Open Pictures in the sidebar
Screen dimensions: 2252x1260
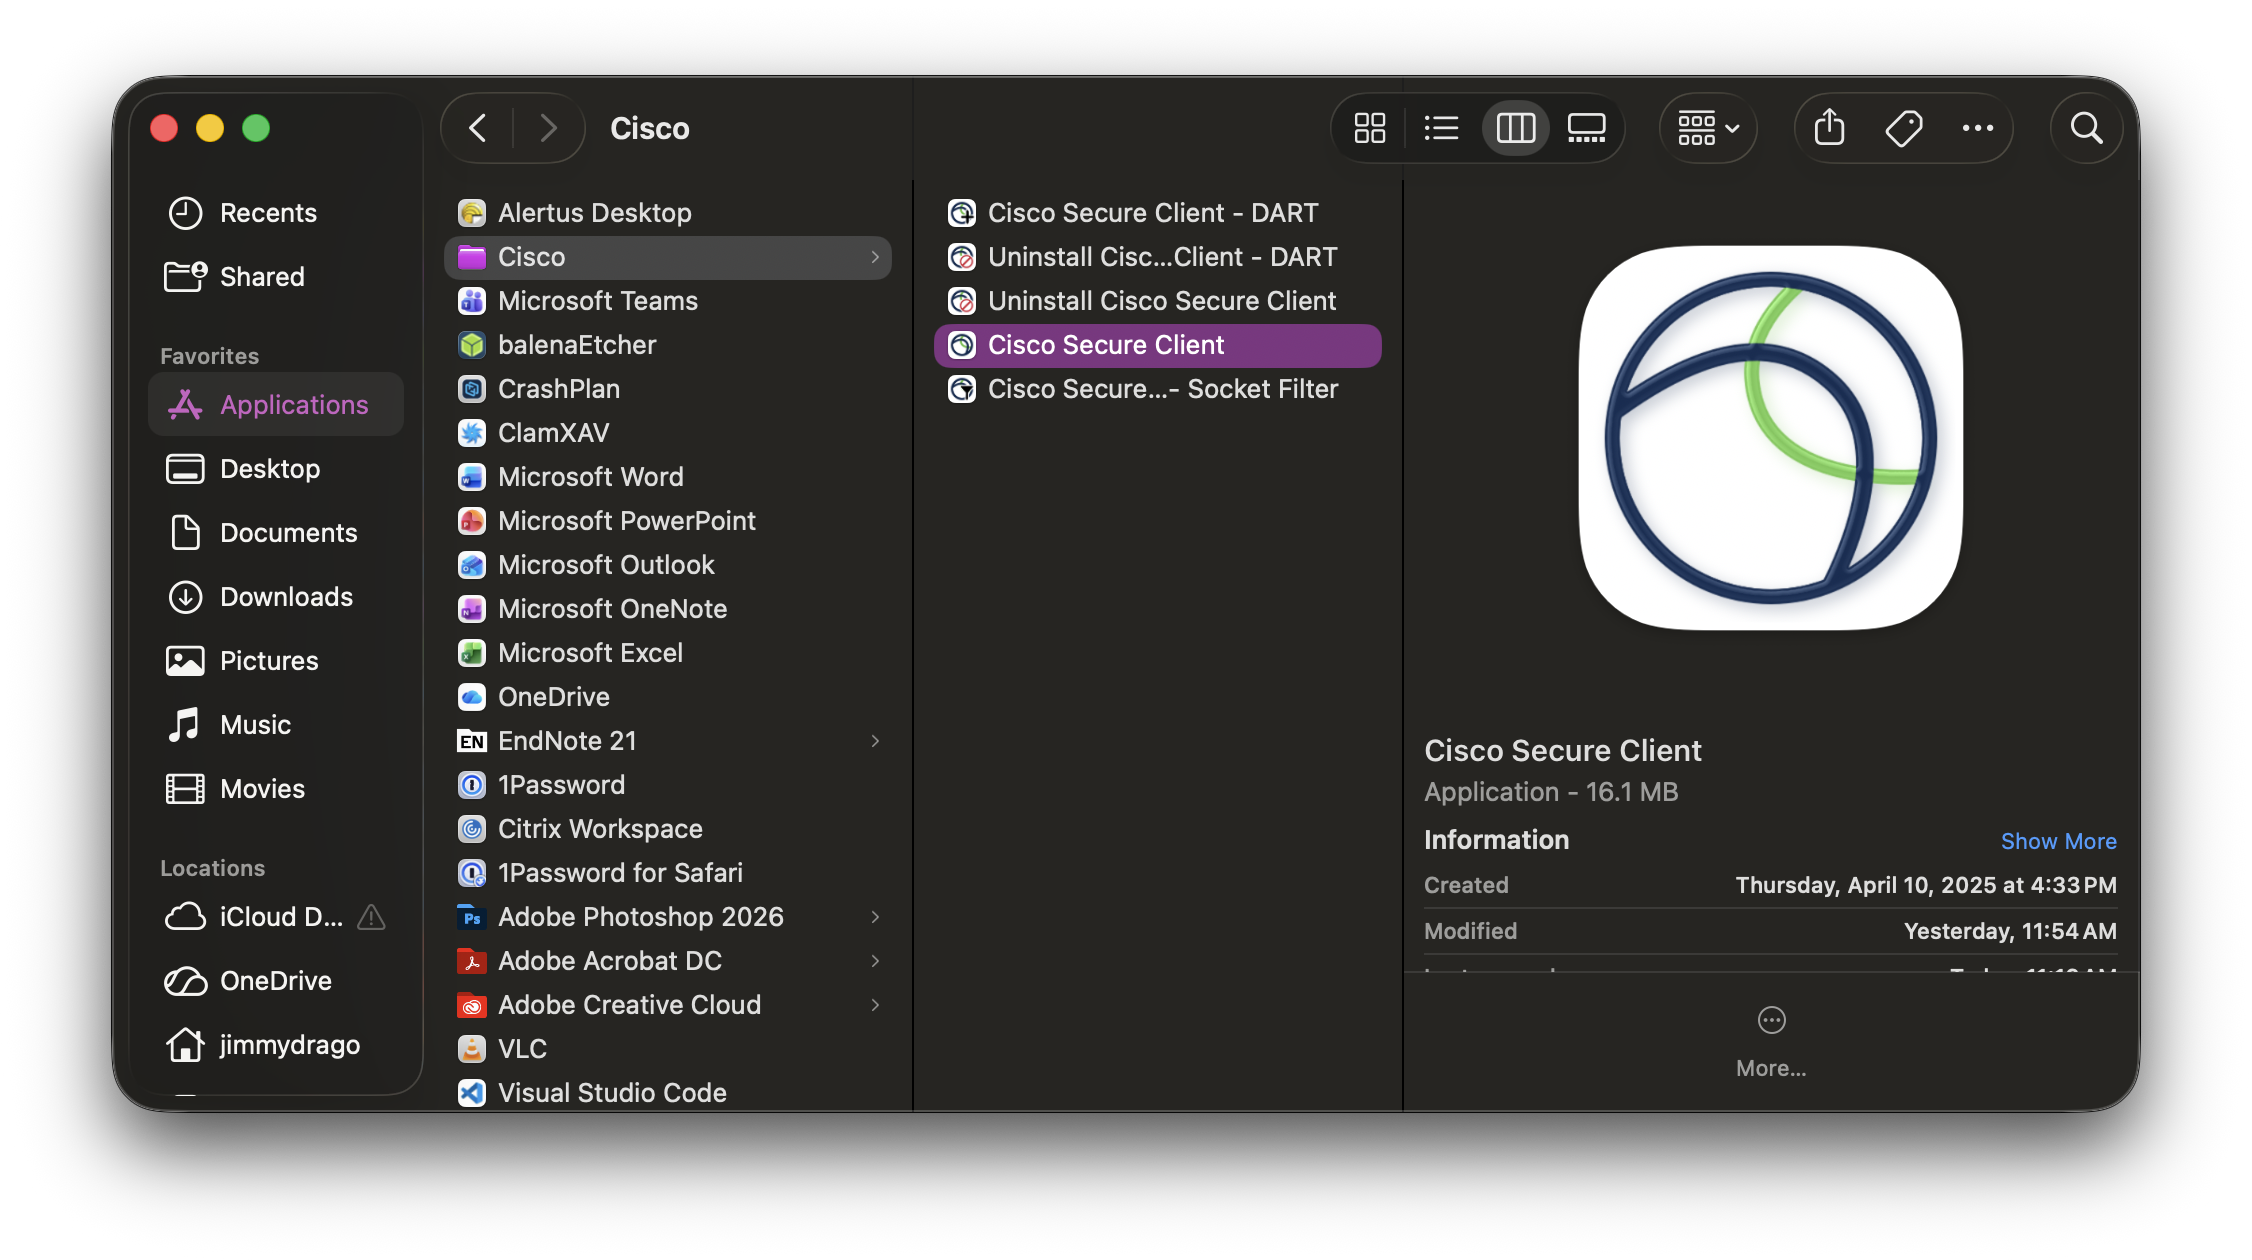[276, 661]
